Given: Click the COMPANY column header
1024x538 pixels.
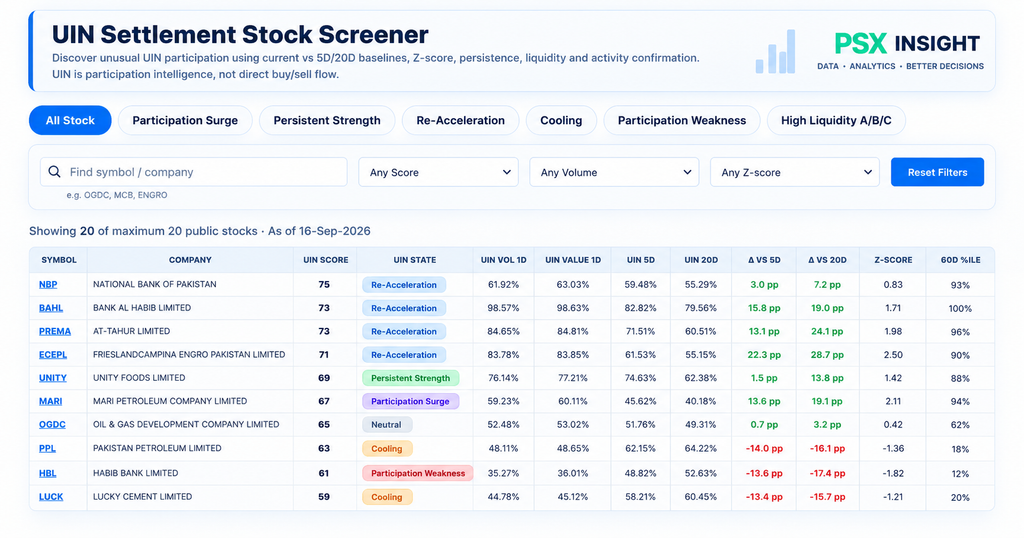Looking at the screenshot, I should pos(190,260).
